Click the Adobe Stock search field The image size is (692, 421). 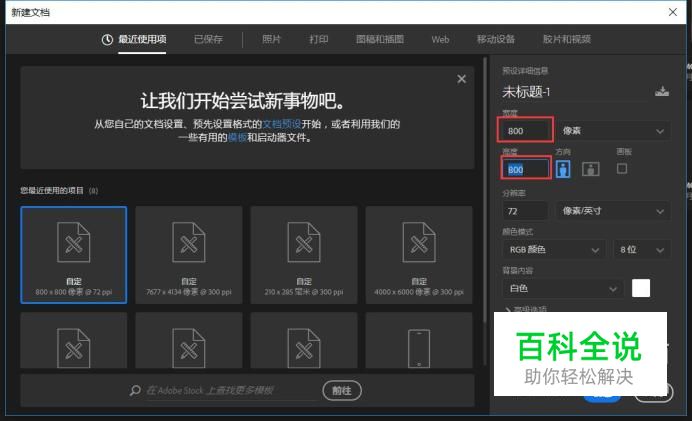[230, 391]
